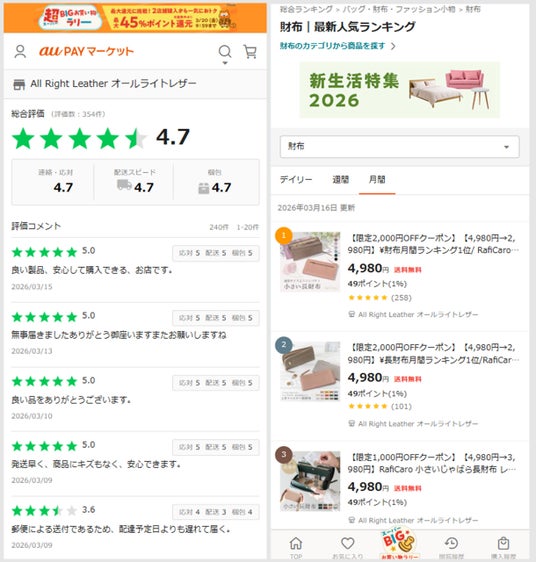Expand the 財布 category dropdown
The height and width of the screenshot is (562, 536).
(x=399, y=147)
